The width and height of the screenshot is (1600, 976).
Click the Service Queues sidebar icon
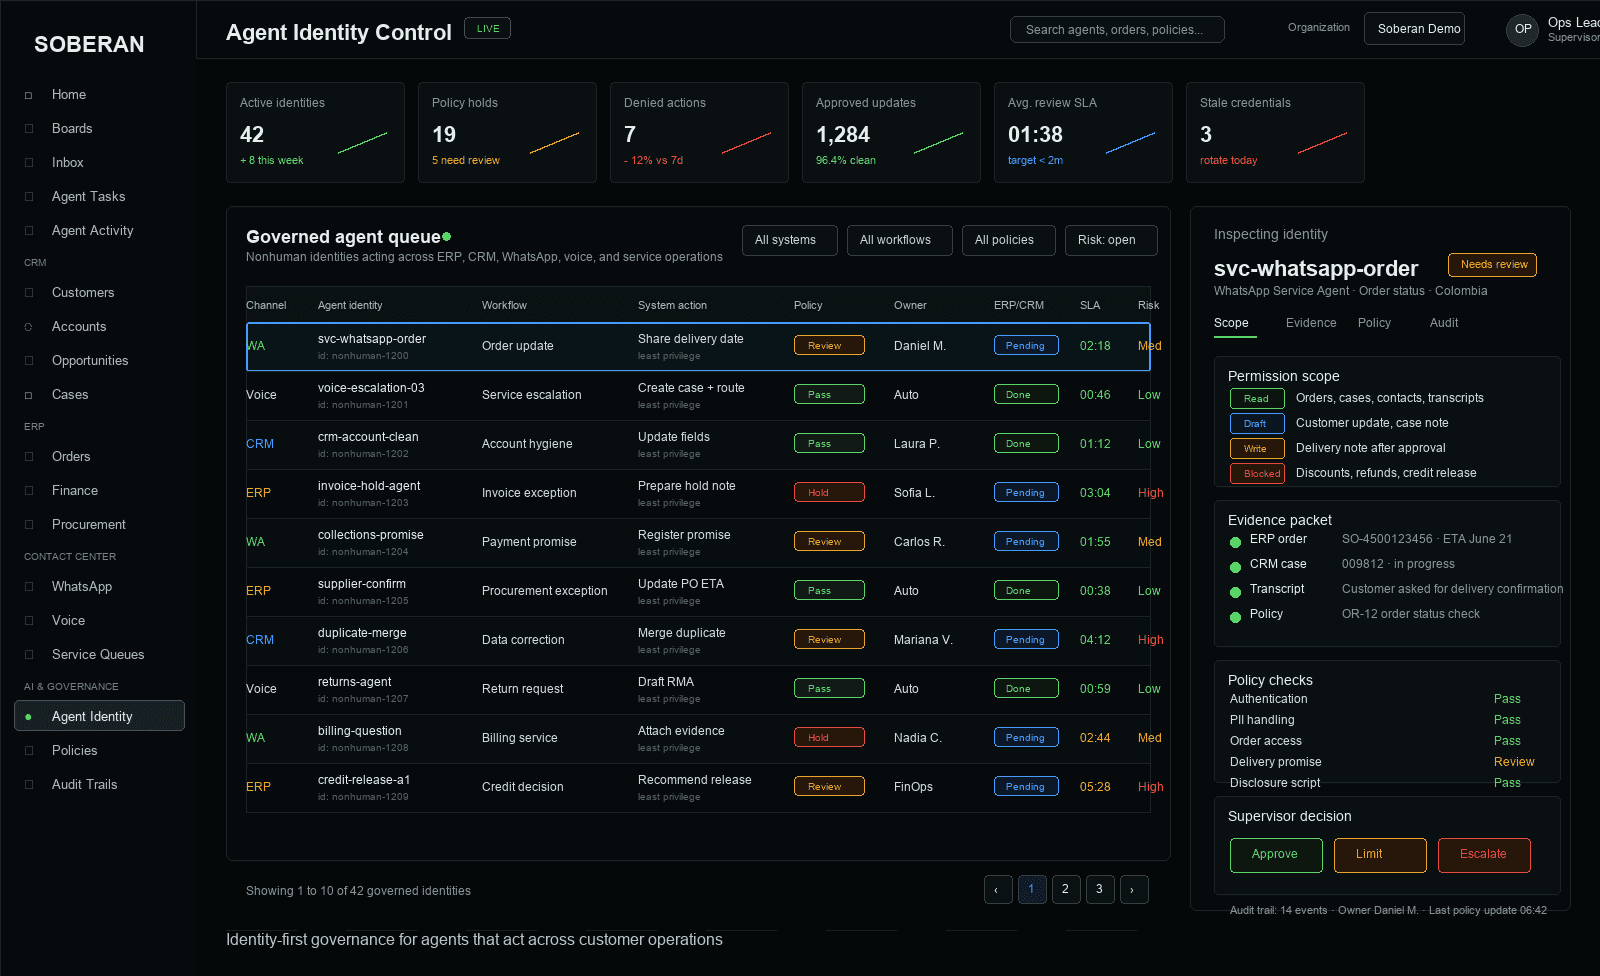29,655
